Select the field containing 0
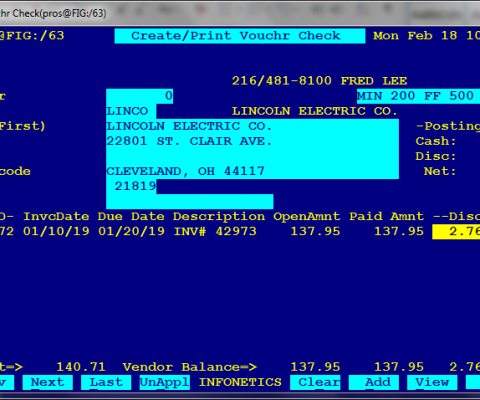The image size is (480, 400). coord(139,96)
